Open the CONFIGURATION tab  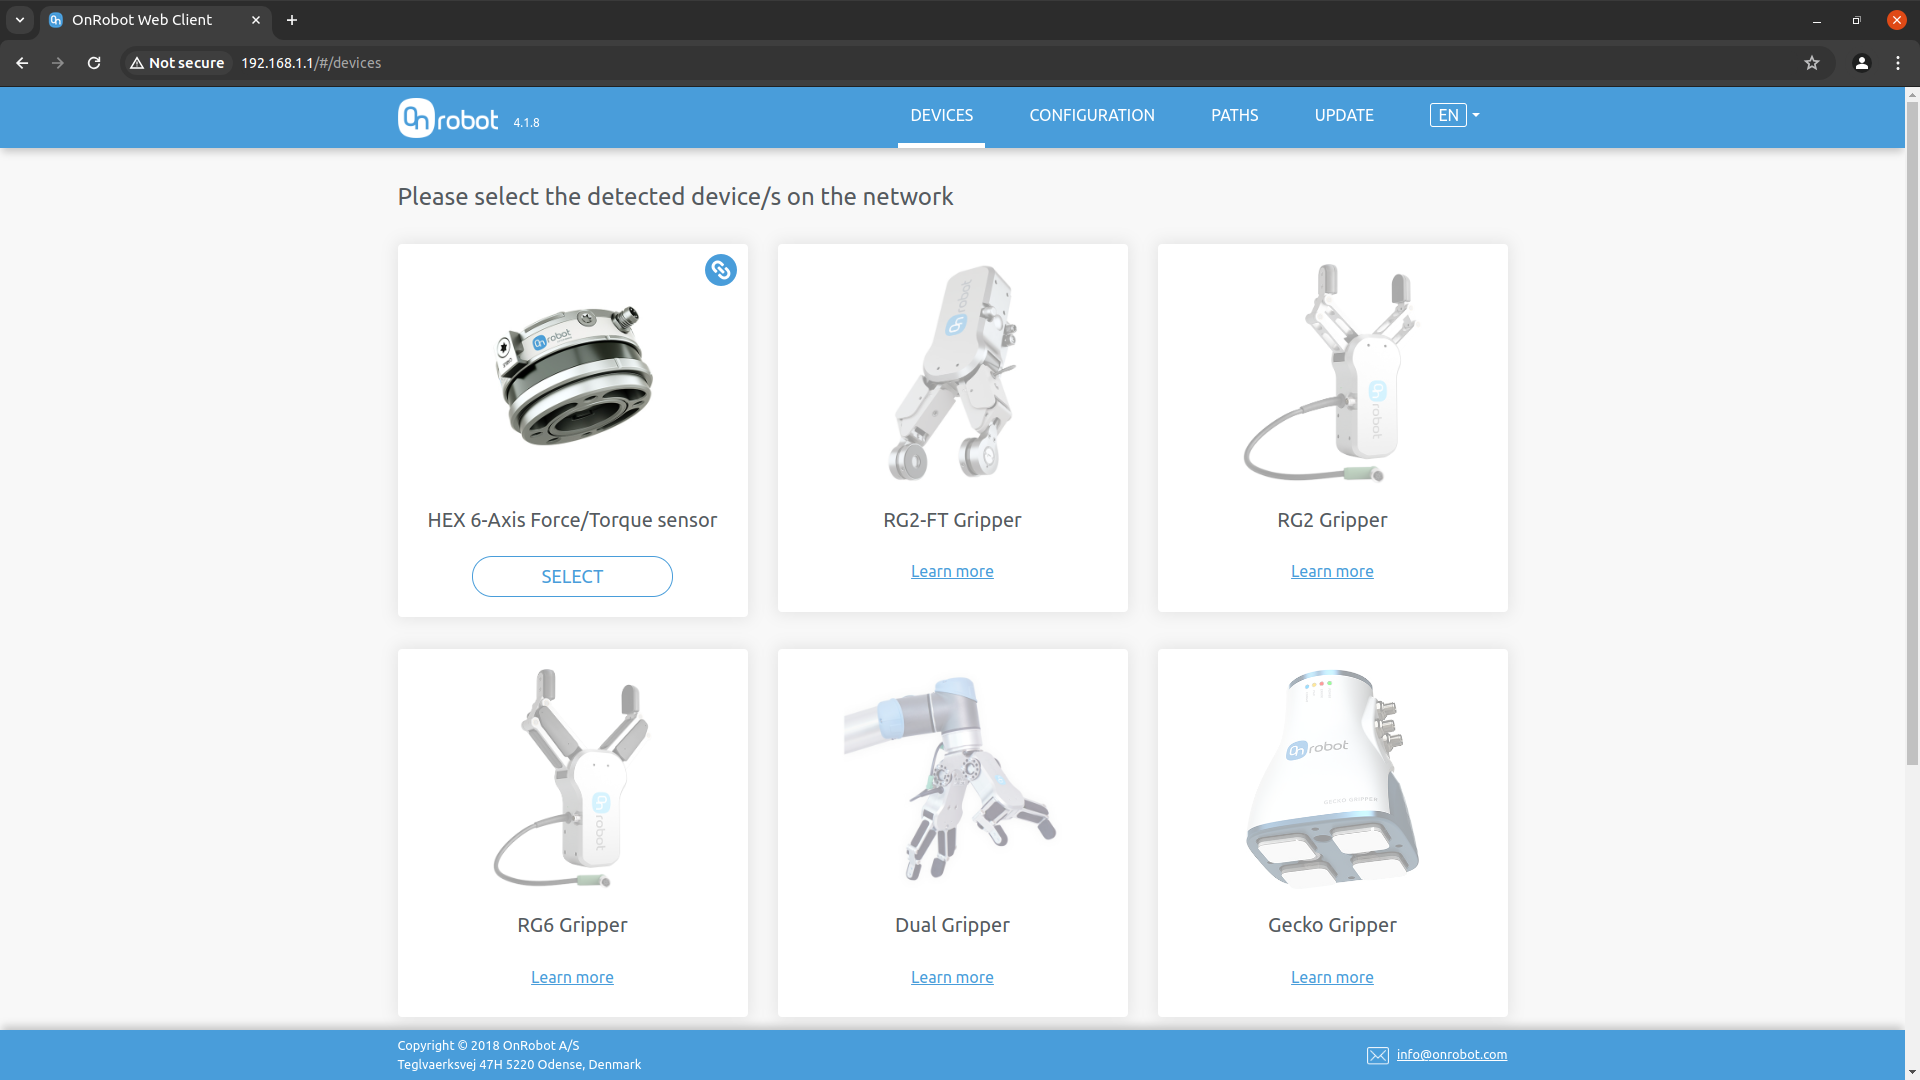coord(1092,116)
